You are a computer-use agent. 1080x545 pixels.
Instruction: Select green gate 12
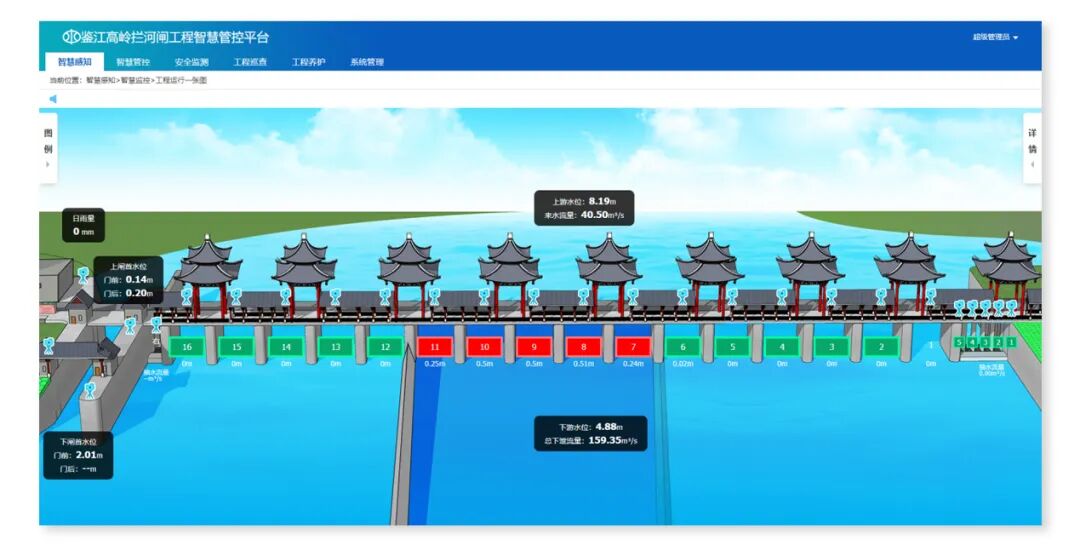(385, 347)
